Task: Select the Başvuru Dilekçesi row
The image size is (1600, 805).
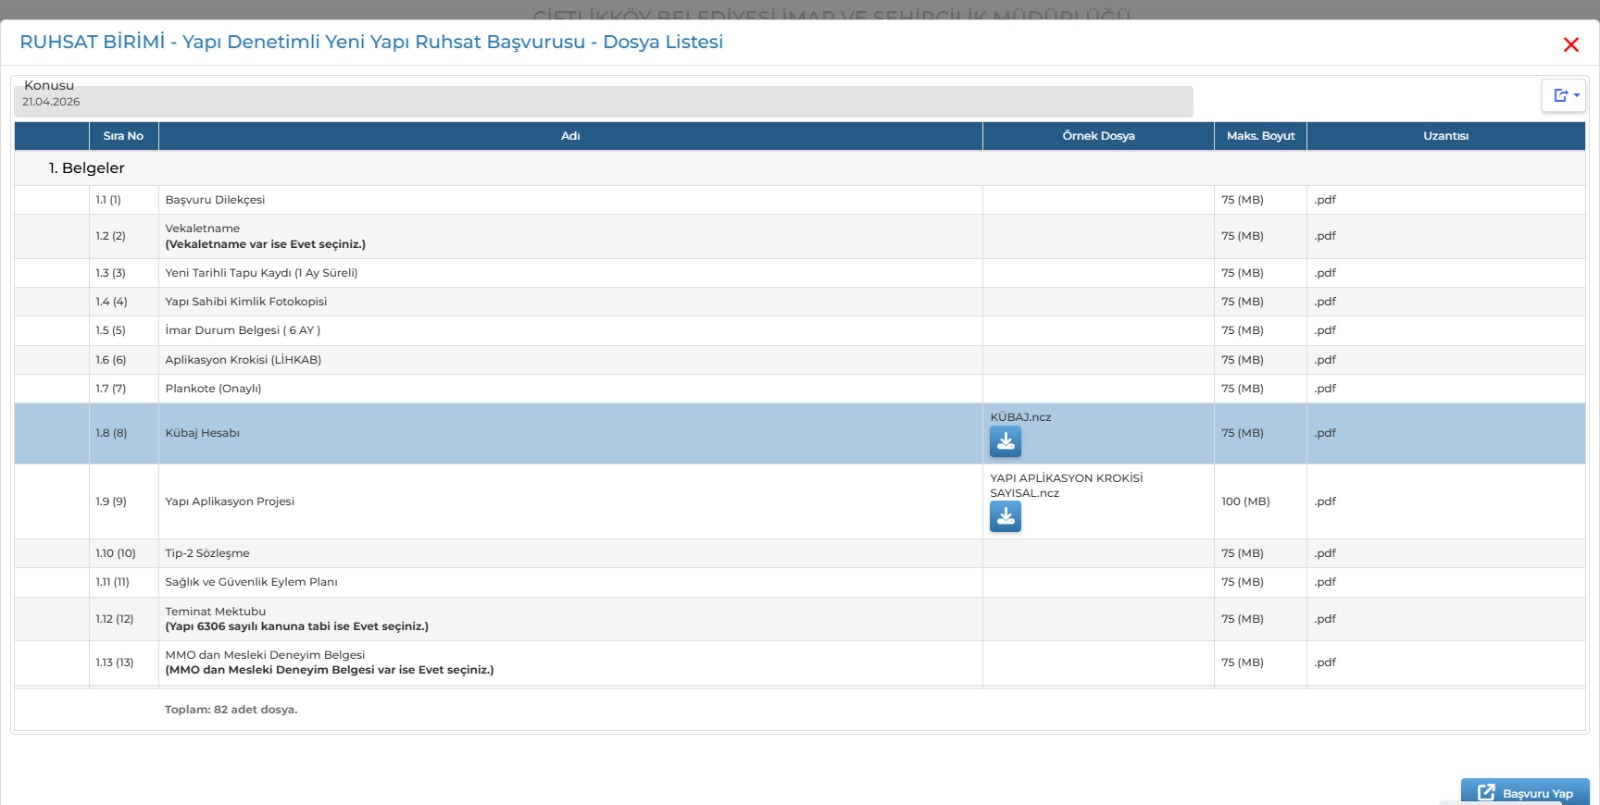Action: (800, 200)
